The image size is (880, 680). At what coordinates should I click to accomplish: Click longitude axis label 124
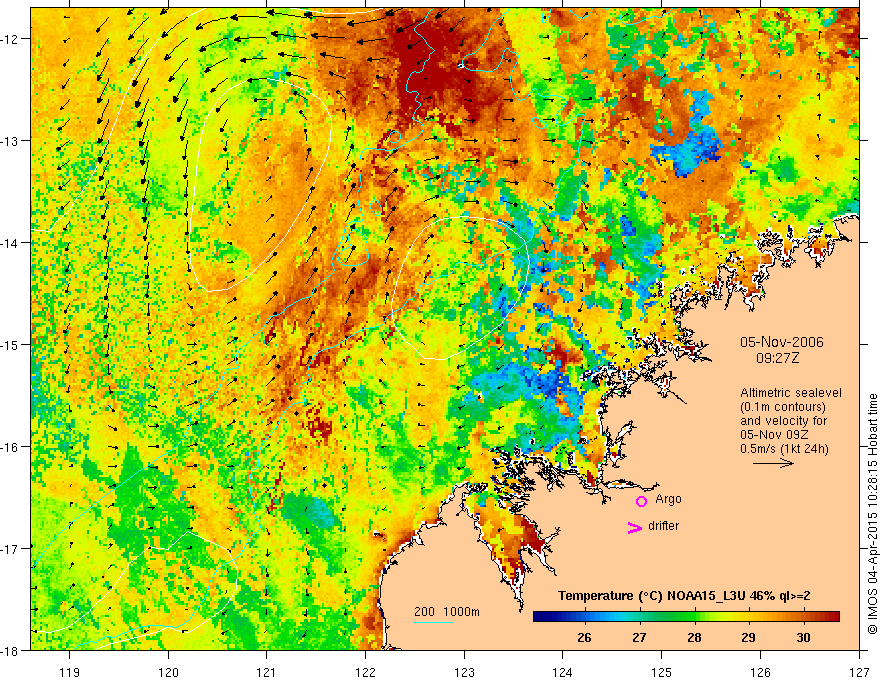[563, 672]
